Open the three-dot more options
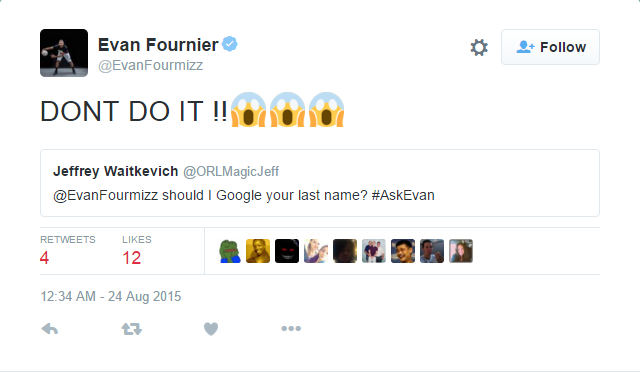This screenshot has height=372, width=640. [291, 328]
